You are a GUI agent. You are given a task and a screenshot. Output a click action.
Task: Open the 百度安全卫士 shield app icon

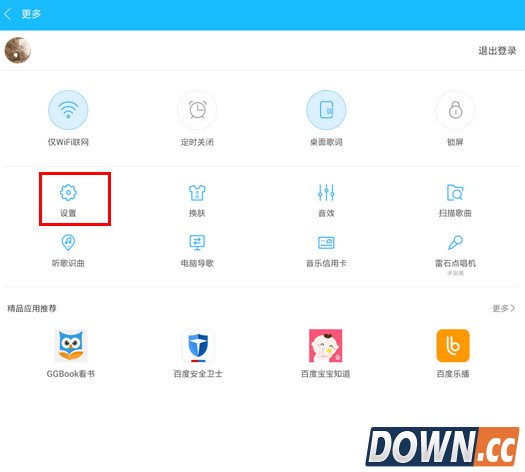point(198,345)
